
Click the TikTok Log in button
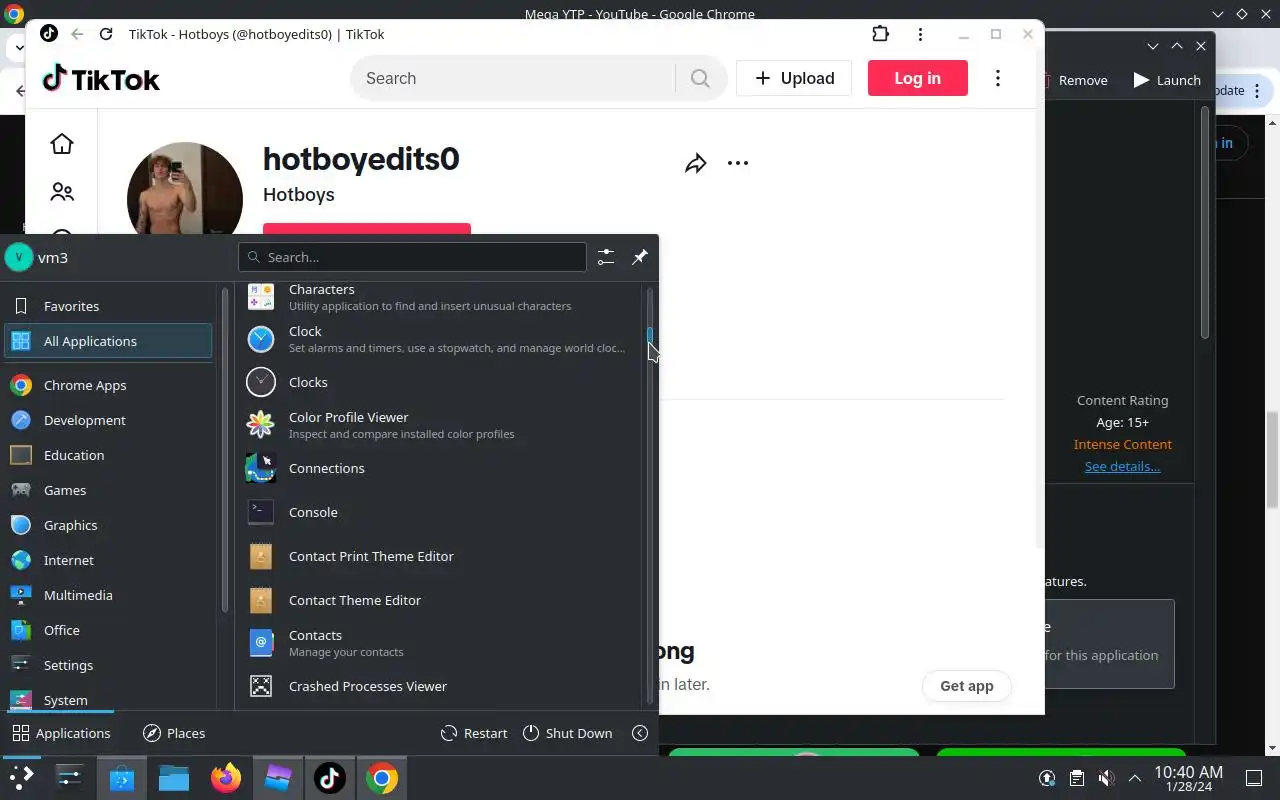(917, 78)
